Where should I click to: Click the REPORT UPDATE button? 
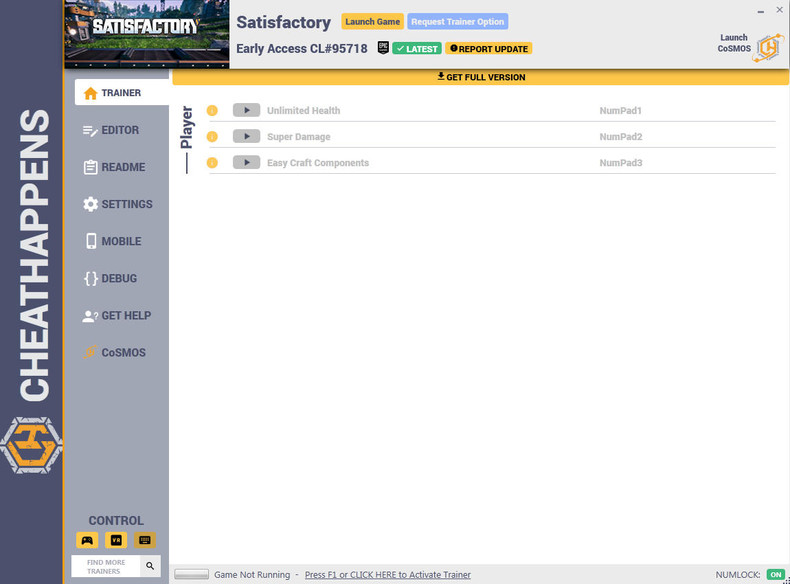(x=489, y=49)
